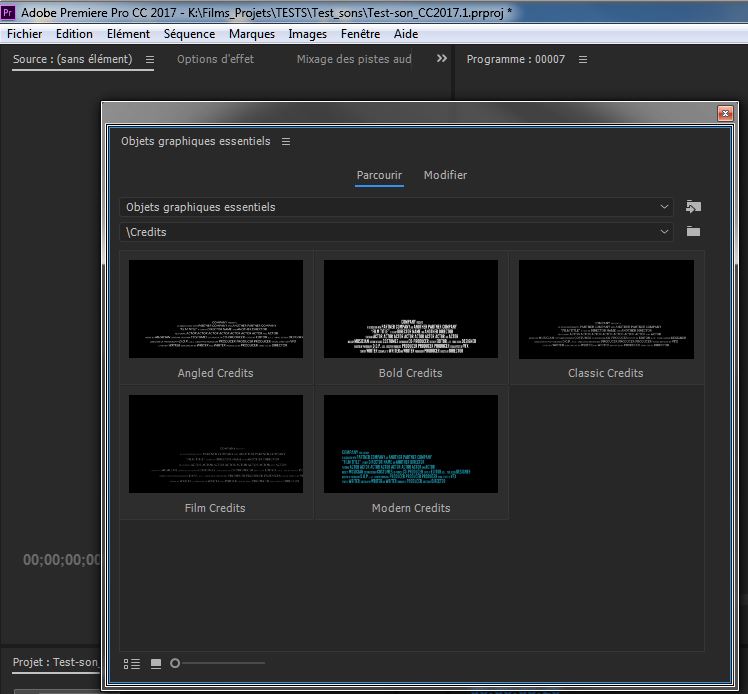Open the Options d'effet panel tab
The width and height of the screenshot is (748, 694).
(215, 59)
